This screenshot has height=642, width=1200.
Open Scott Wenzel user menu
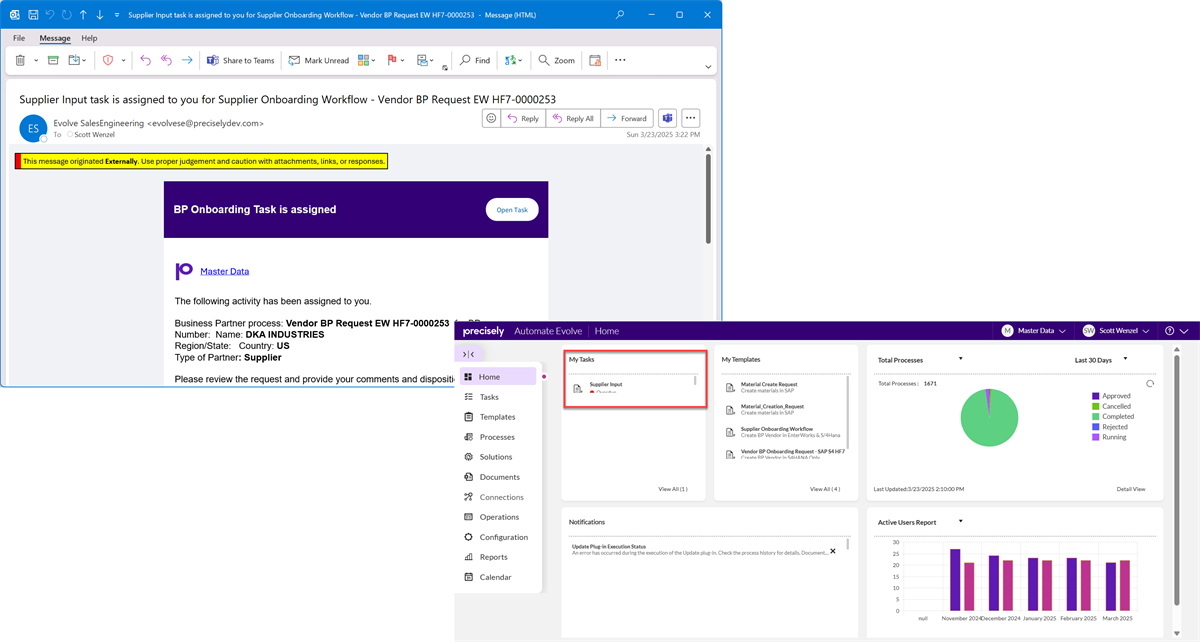pos(1115,331)
